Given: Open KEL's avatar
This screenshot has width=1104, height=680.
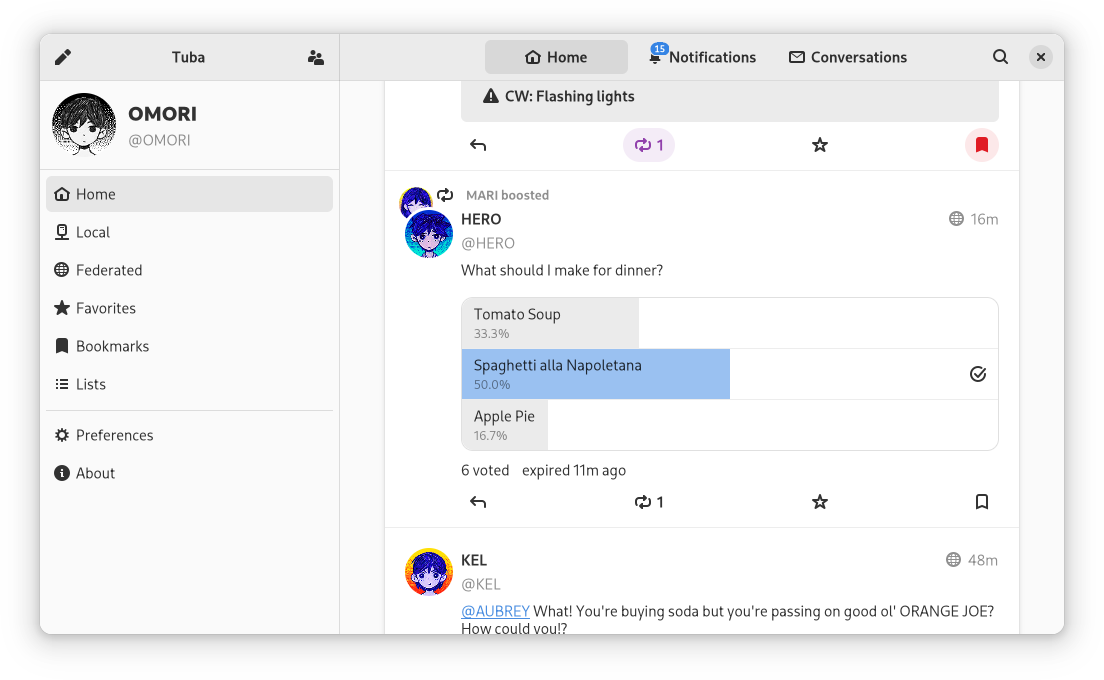Looking at the screenshot, I should tap(429, 572).
